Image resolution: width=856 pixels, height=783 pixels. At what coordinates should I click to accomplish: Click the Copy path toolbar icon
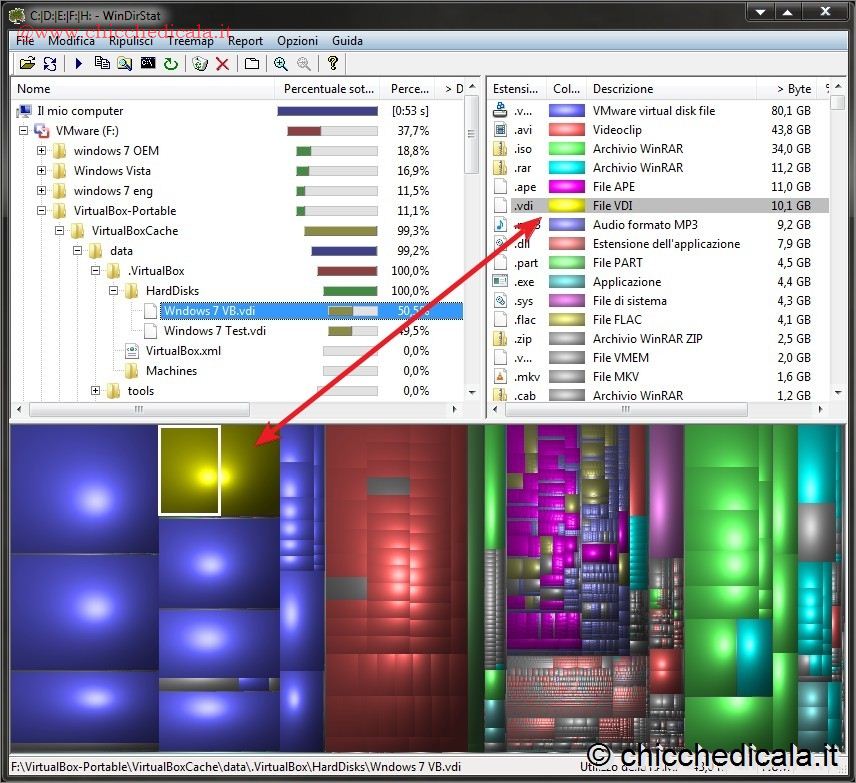[x=102, y=64]
